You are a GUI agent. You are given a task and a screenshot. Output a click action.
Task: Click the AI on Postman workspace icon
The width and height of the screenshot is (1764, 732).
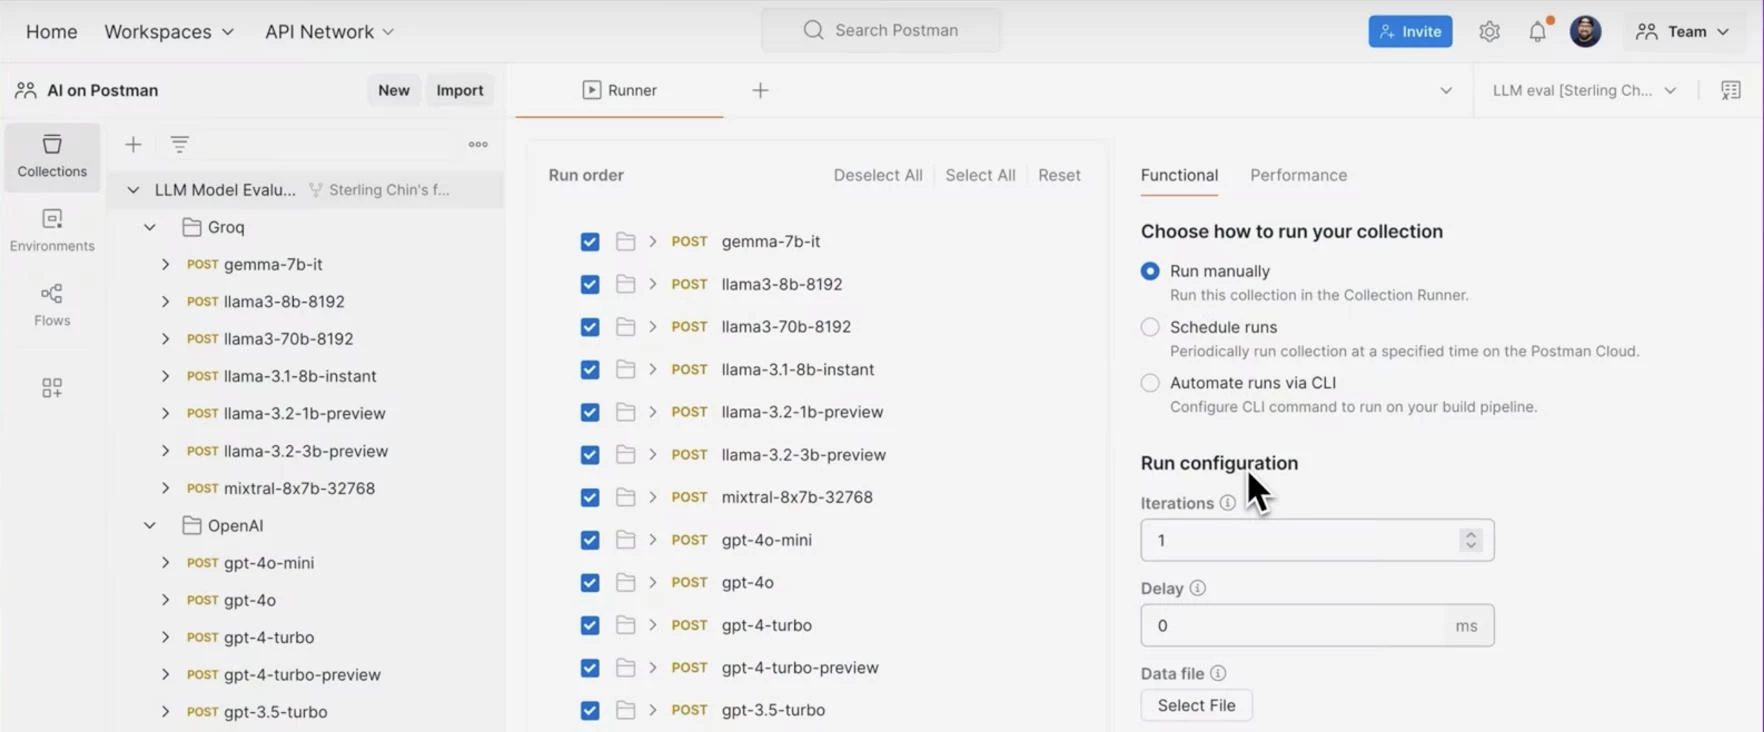point(26,90)
